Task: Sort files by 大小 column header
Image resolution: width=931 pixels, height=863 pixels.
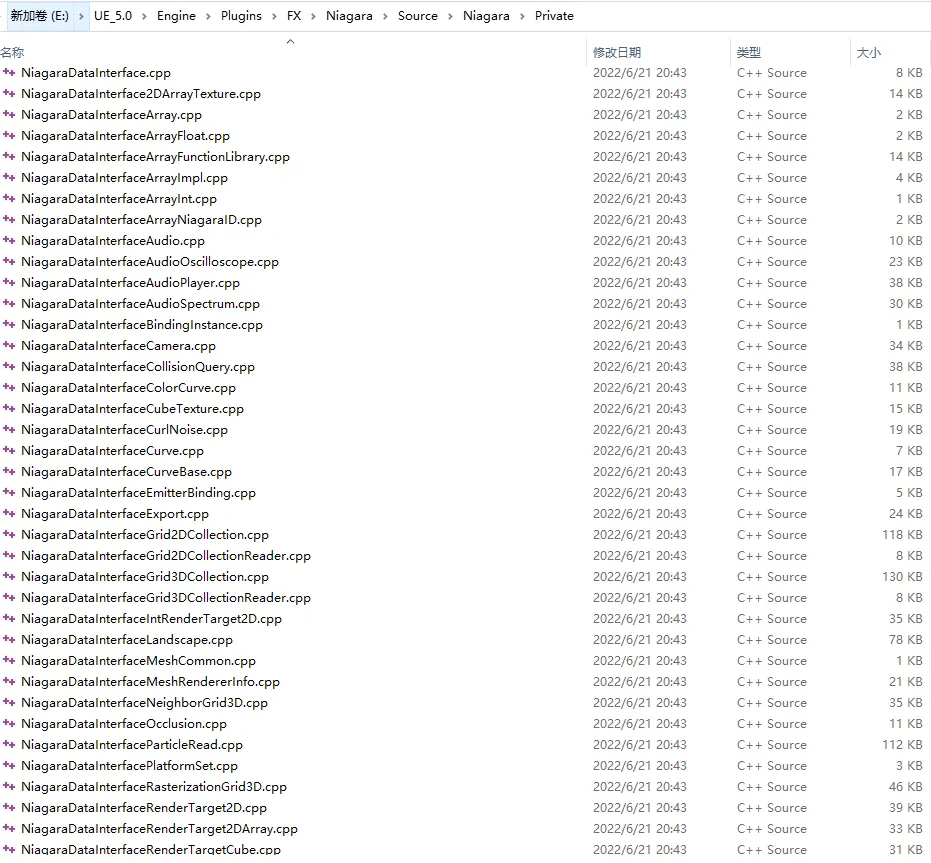Action: tap(869, 52)
